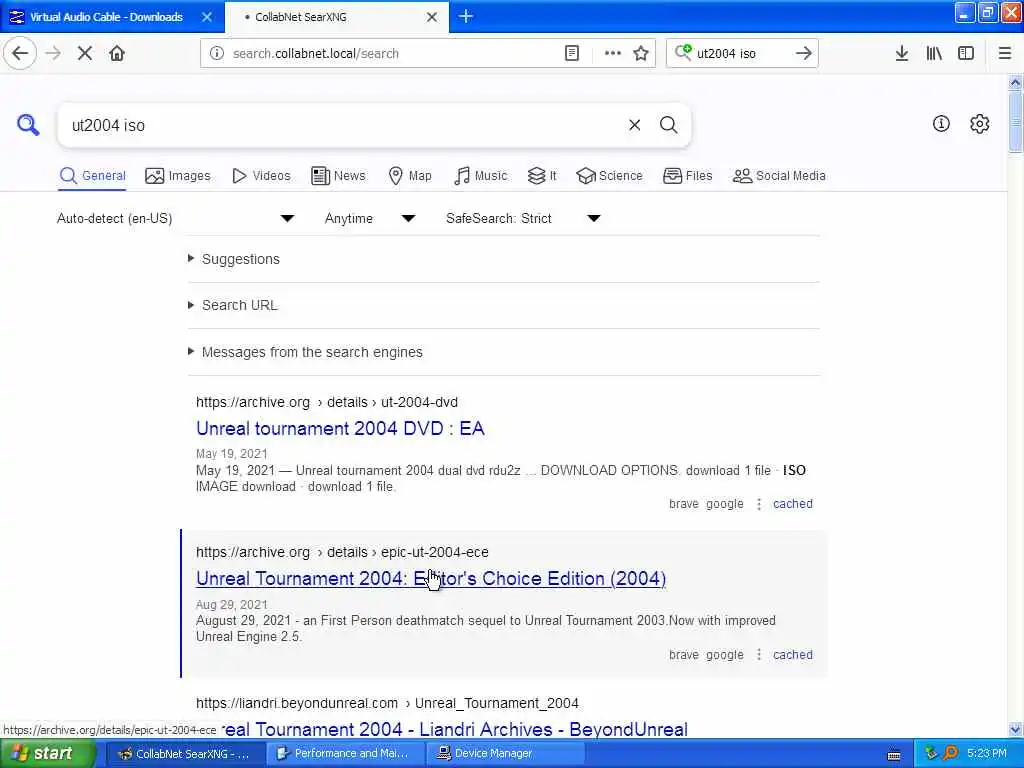1024x768 pixels.
Task: Close the CollabNet SearXNG tab
Action: pos(432,17)
